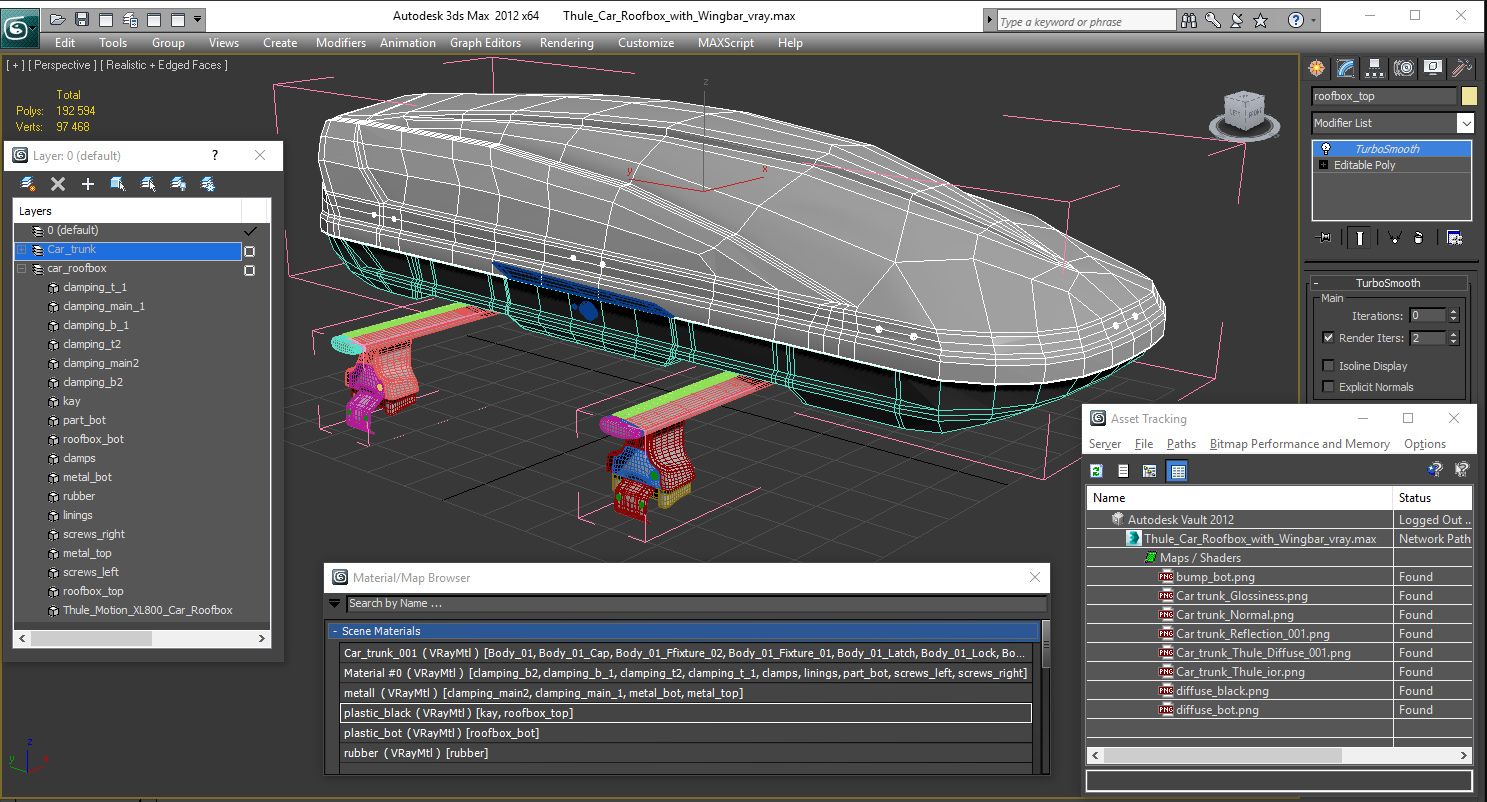
Task: Click the Search by Name field
Action: coord(696,603)
